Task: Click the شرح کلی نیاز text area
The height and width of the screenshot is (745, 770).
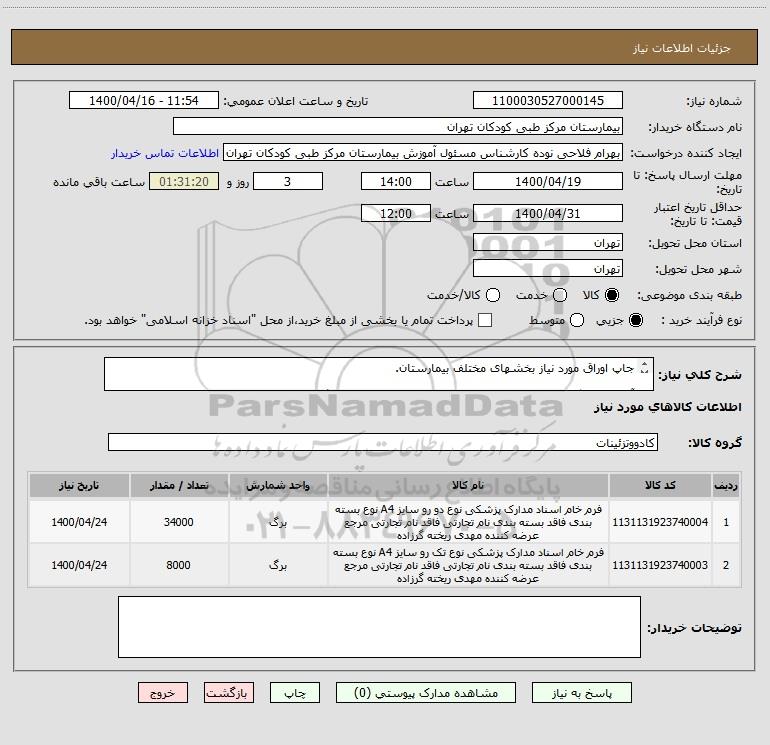Action: (379, 374)
